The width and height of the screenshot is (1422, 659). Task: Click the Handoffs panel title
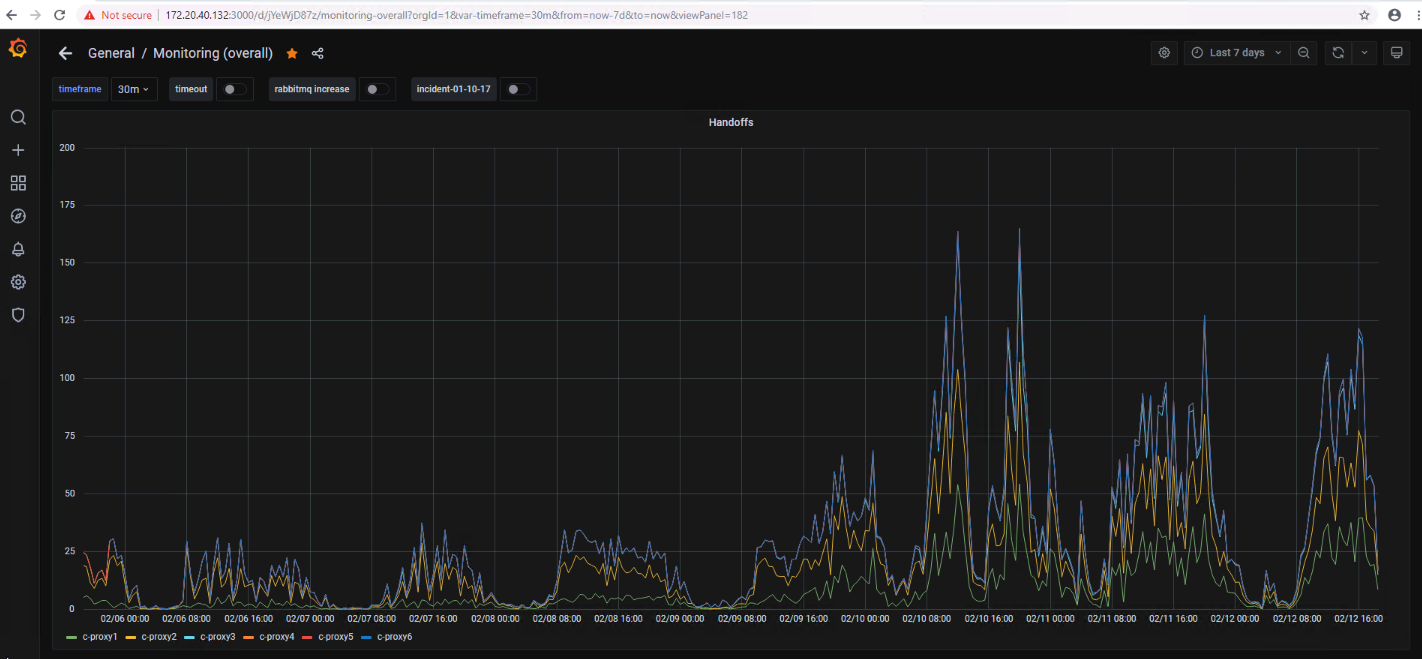click(730, 122)
